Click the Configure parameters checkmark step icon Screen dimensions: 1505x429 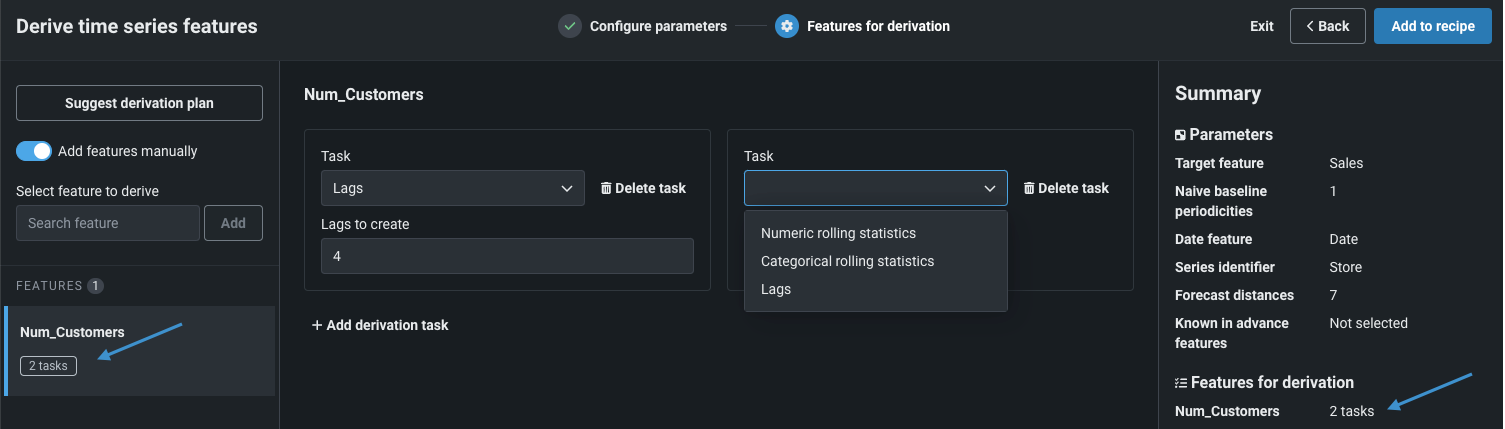(x=570, y=26)
